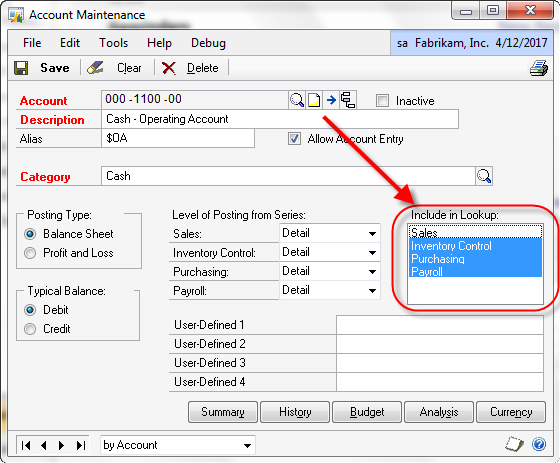Viewport: 560px width, 463px height.
Task: Click the Clear toolbar label
Action: click(x=129, y=68)
